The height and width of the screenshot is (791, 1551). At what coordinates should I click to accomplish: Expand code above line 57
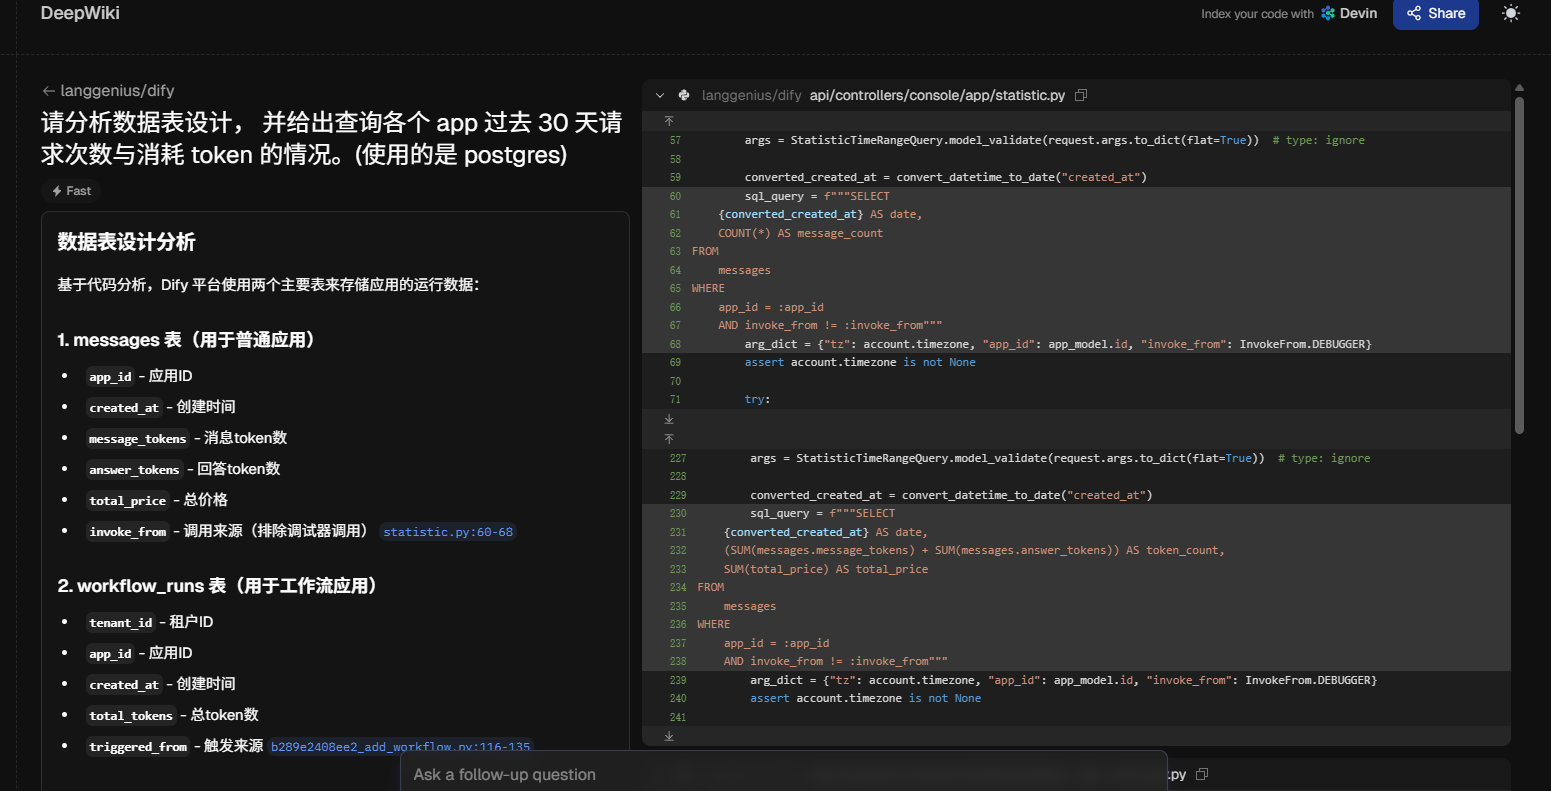(669, 120)
